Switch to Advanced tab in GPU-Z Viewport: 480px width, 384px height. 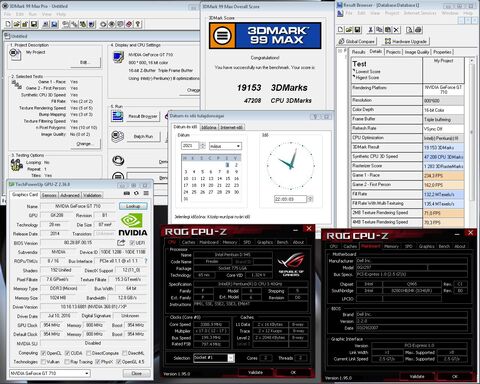(x=70, y=195)
